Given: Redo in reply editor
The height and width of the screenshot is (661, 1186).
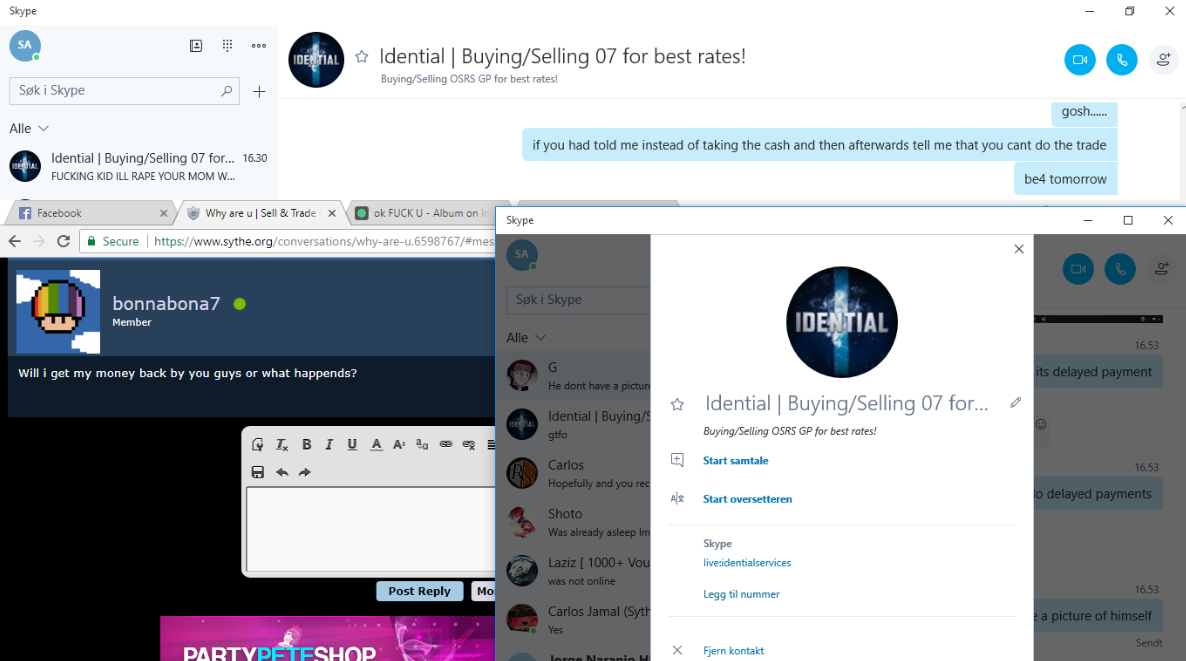Looking at the screenshot, I should pyautogui.click(x=305, y=472).
